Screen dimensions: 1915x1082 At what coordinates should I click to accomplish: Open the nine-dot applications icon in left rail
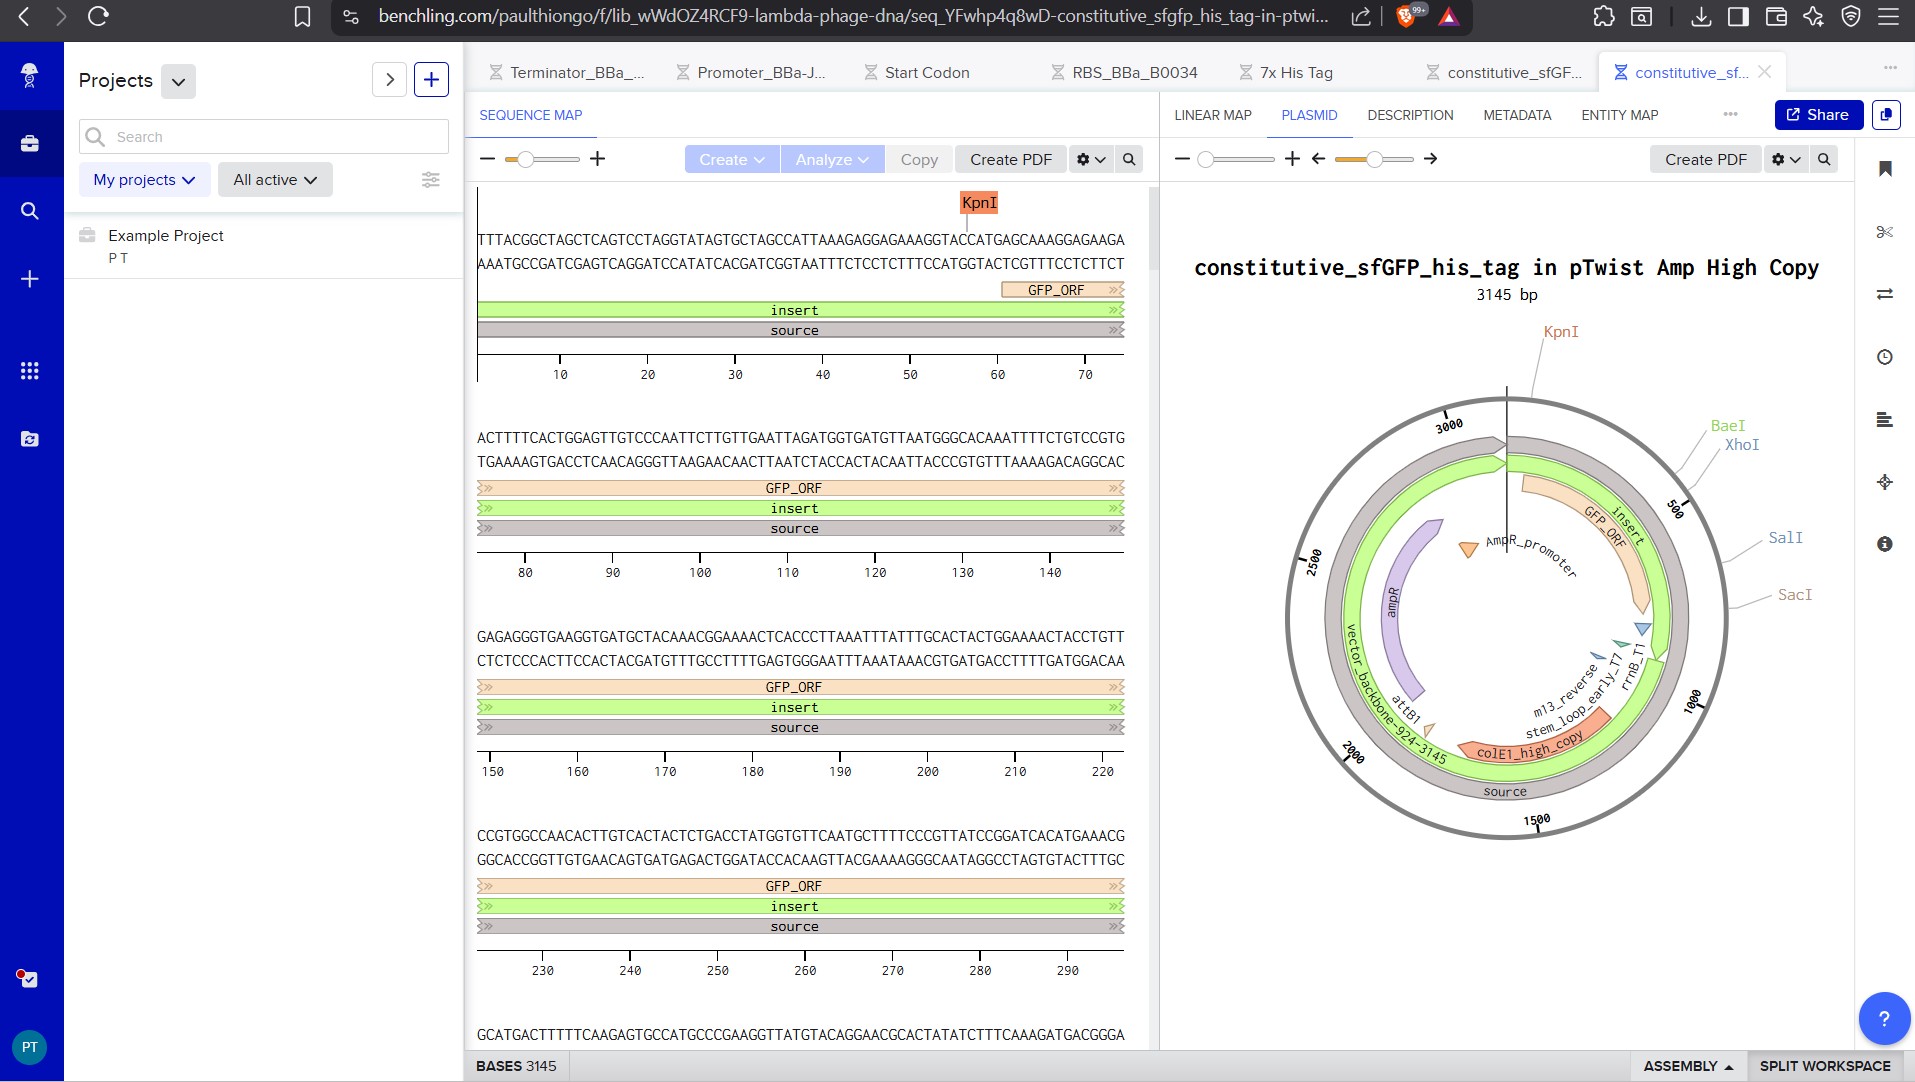(x=30, y=371)
